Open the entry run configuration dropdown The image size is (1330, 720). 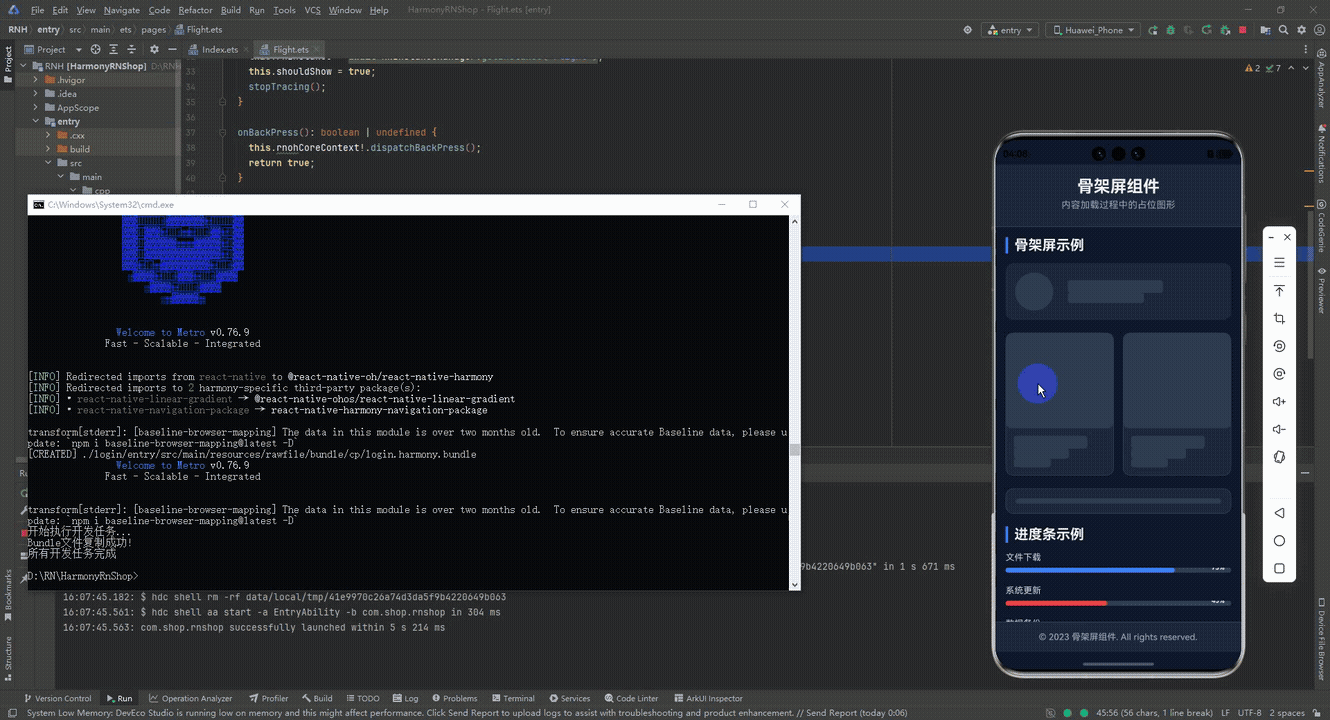[x=1010, y=30]
